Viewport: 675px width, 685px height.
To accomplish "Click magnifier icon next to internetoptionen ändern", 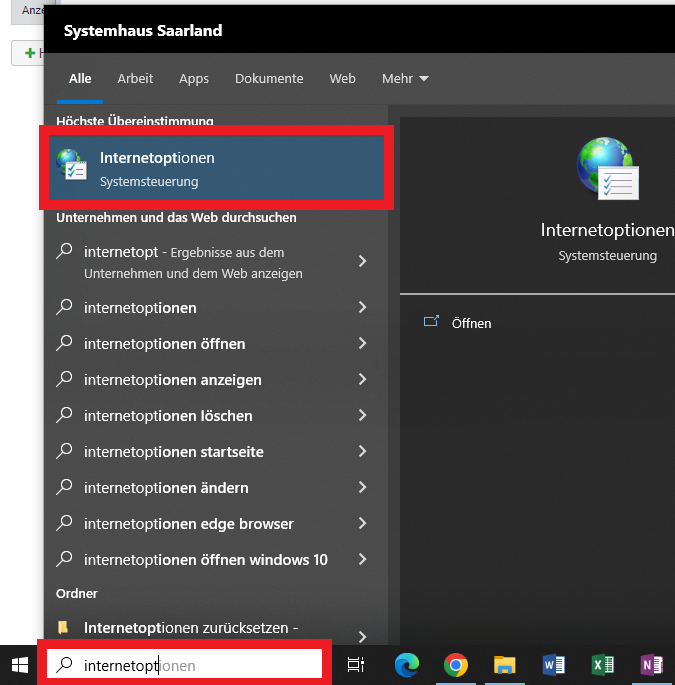I will pyautogui.click(x=64, y=487).
